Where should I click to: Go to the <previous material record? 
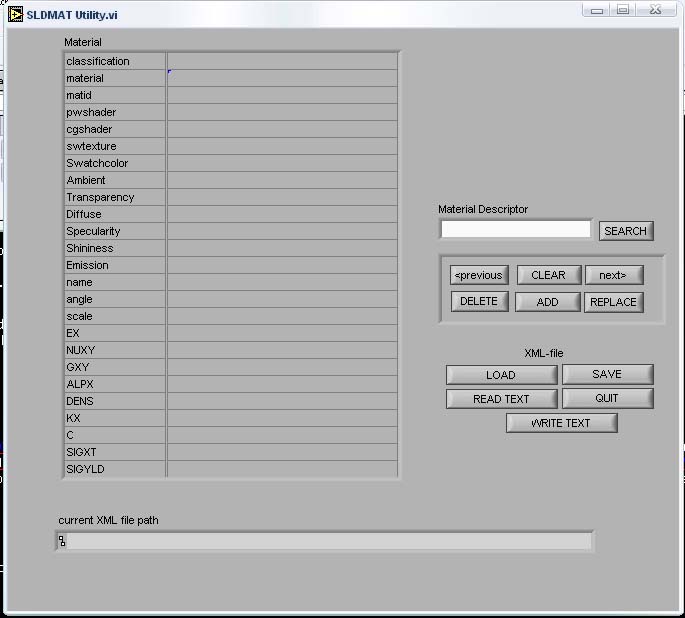point(479,275)
